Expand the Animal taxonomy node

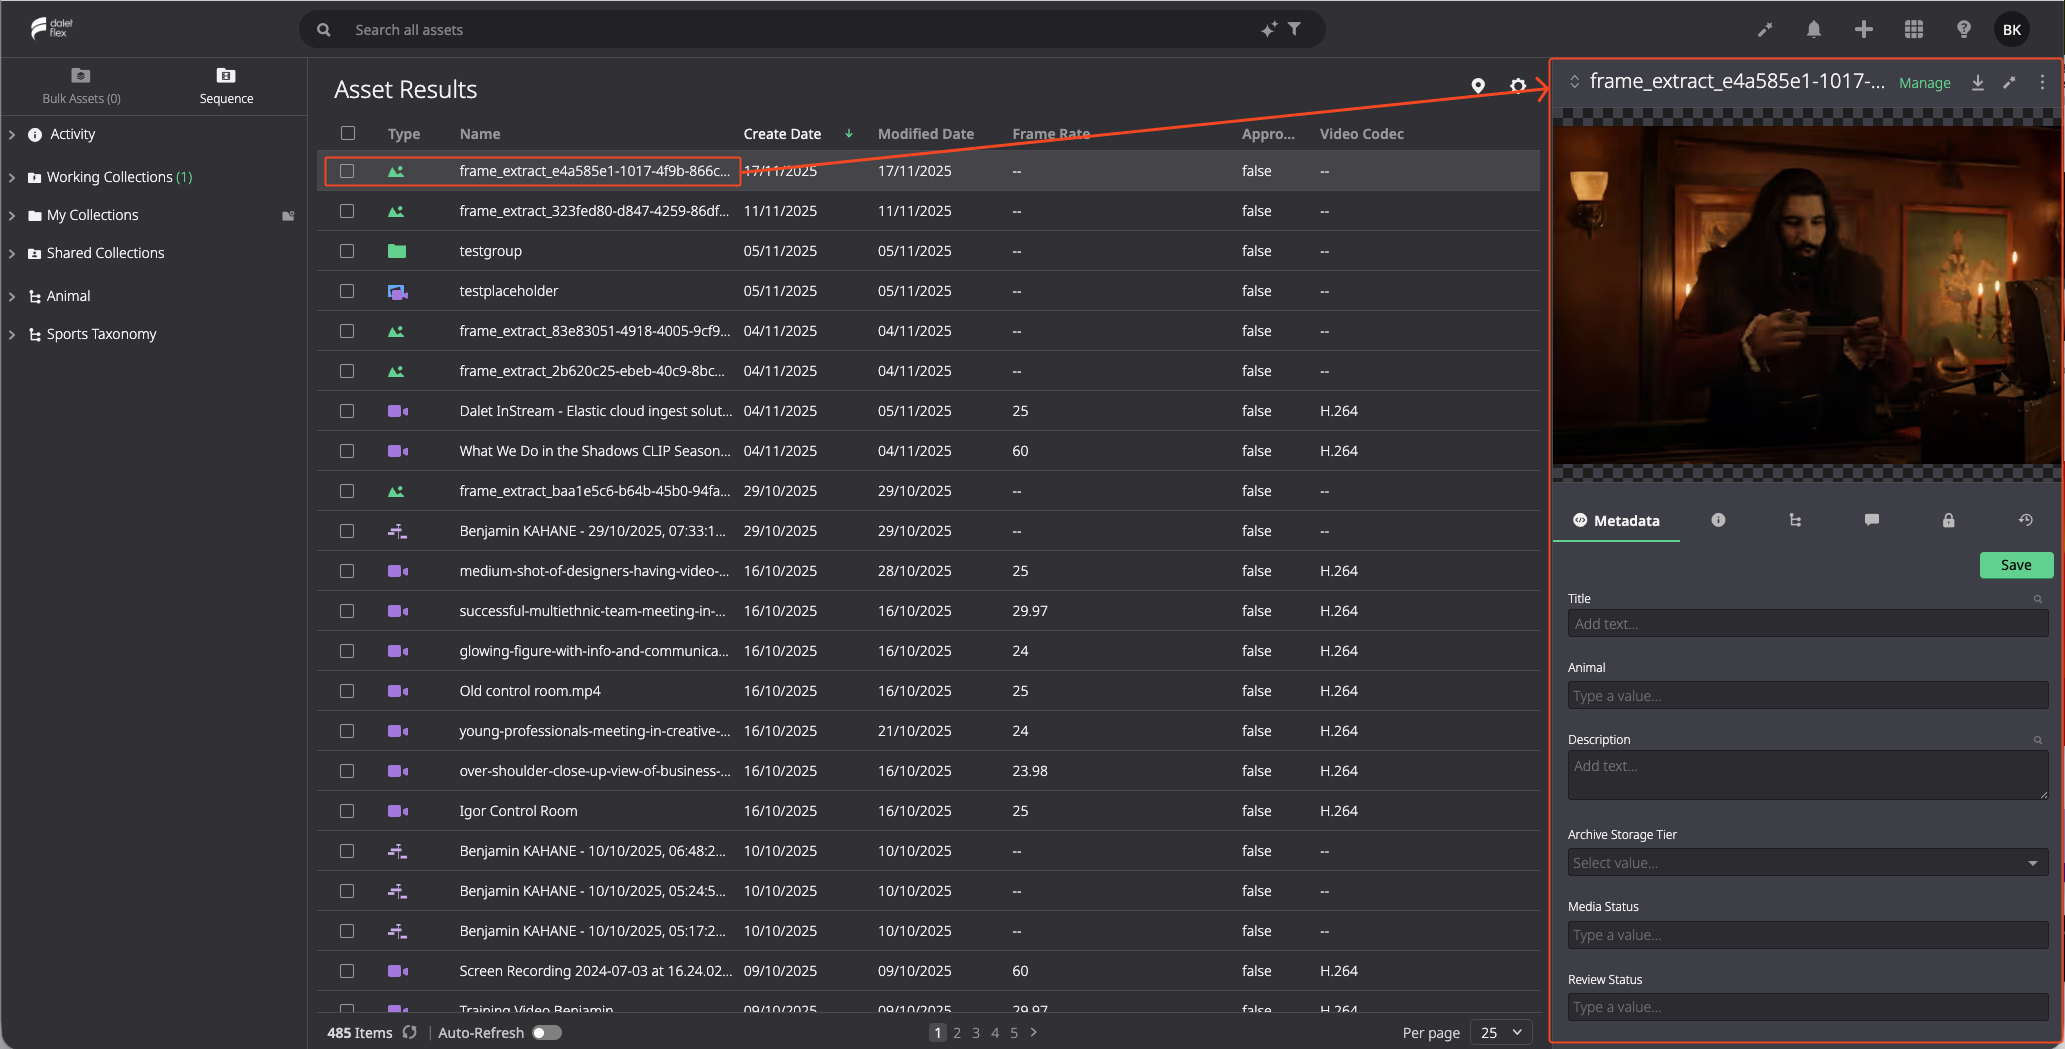pyautogui.click(x=12, y=296)
